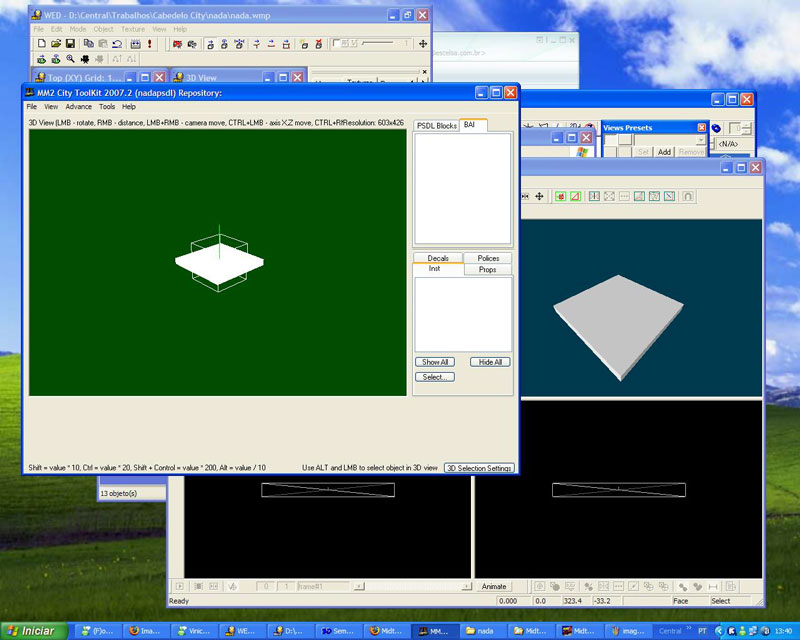Open the Polices tab

pyautogui.click(x=487, y=258)
